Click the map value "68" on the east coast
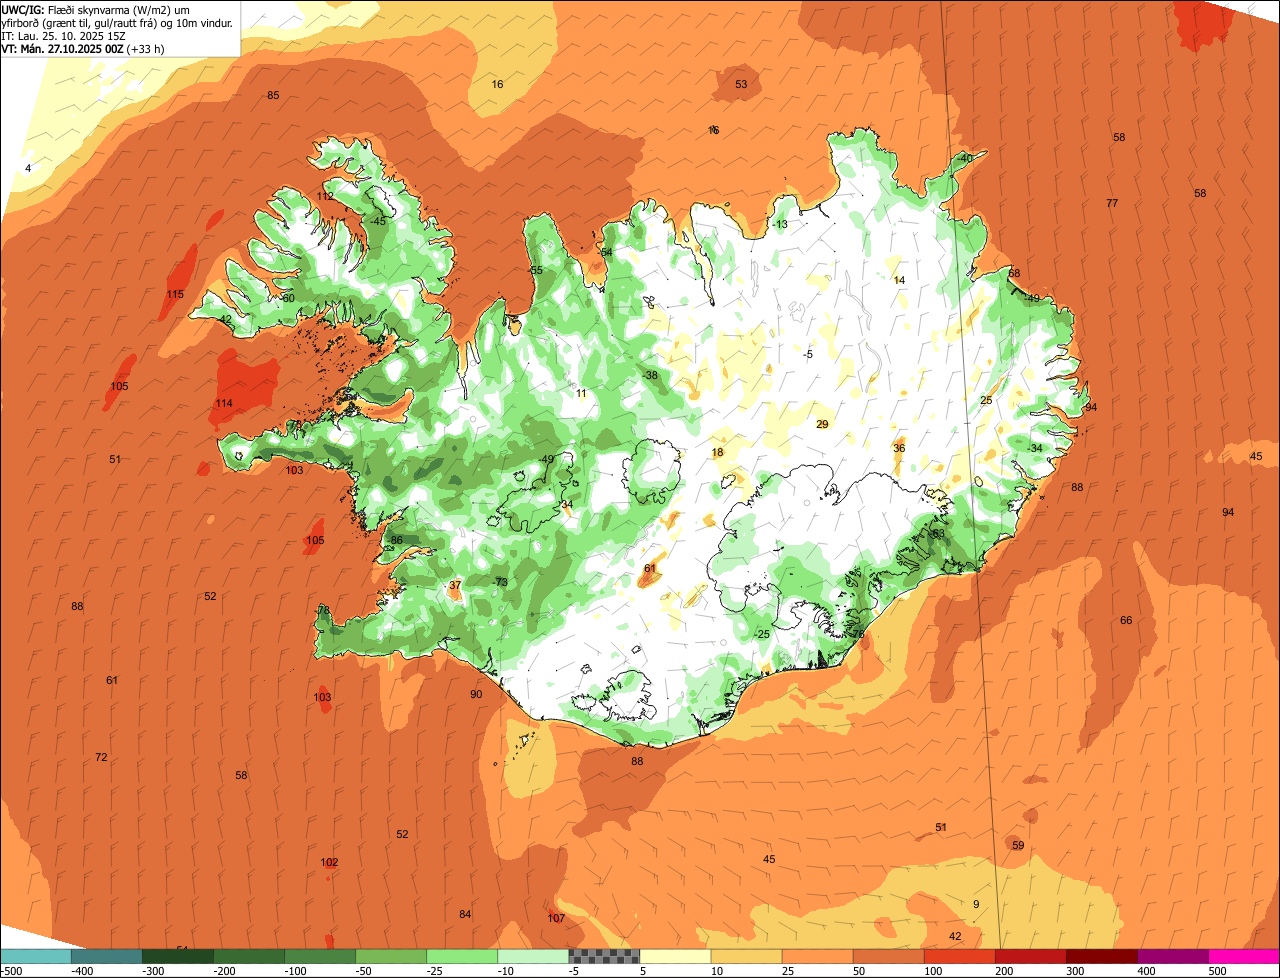The width and height of the screenshot is (1280, 978). (1014, 273)
